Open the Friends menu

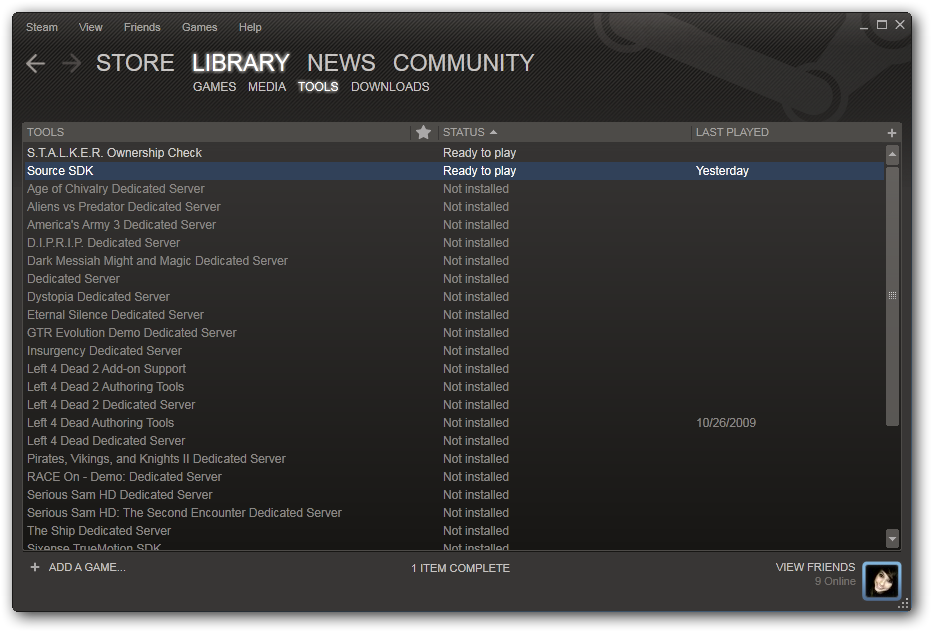[x=142, y=27]
